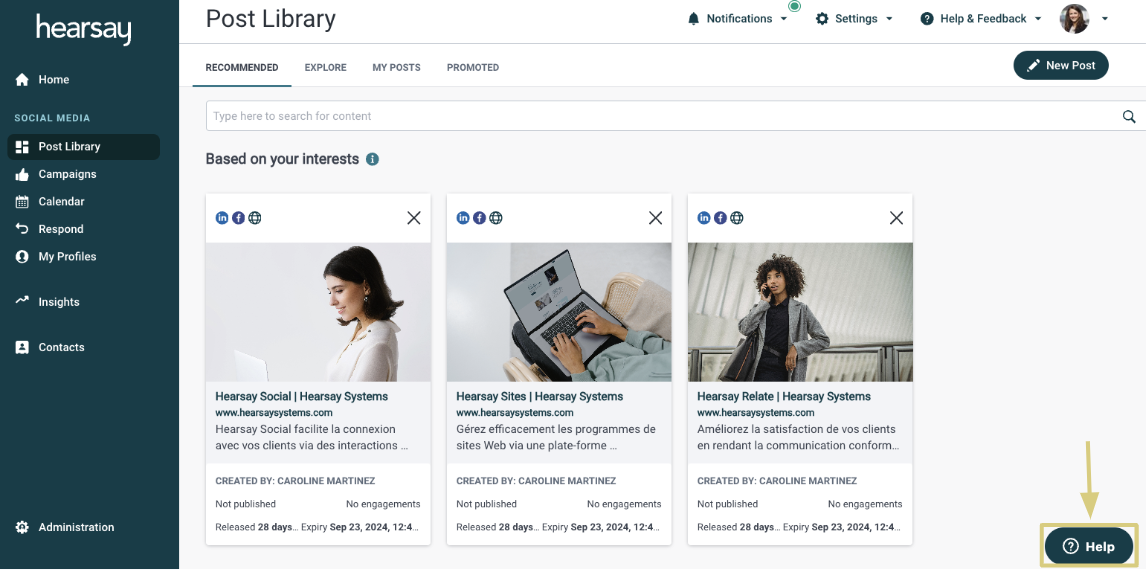
Task: Click Facebook icon on Hearsay Social card
Action: pos(238,218)
